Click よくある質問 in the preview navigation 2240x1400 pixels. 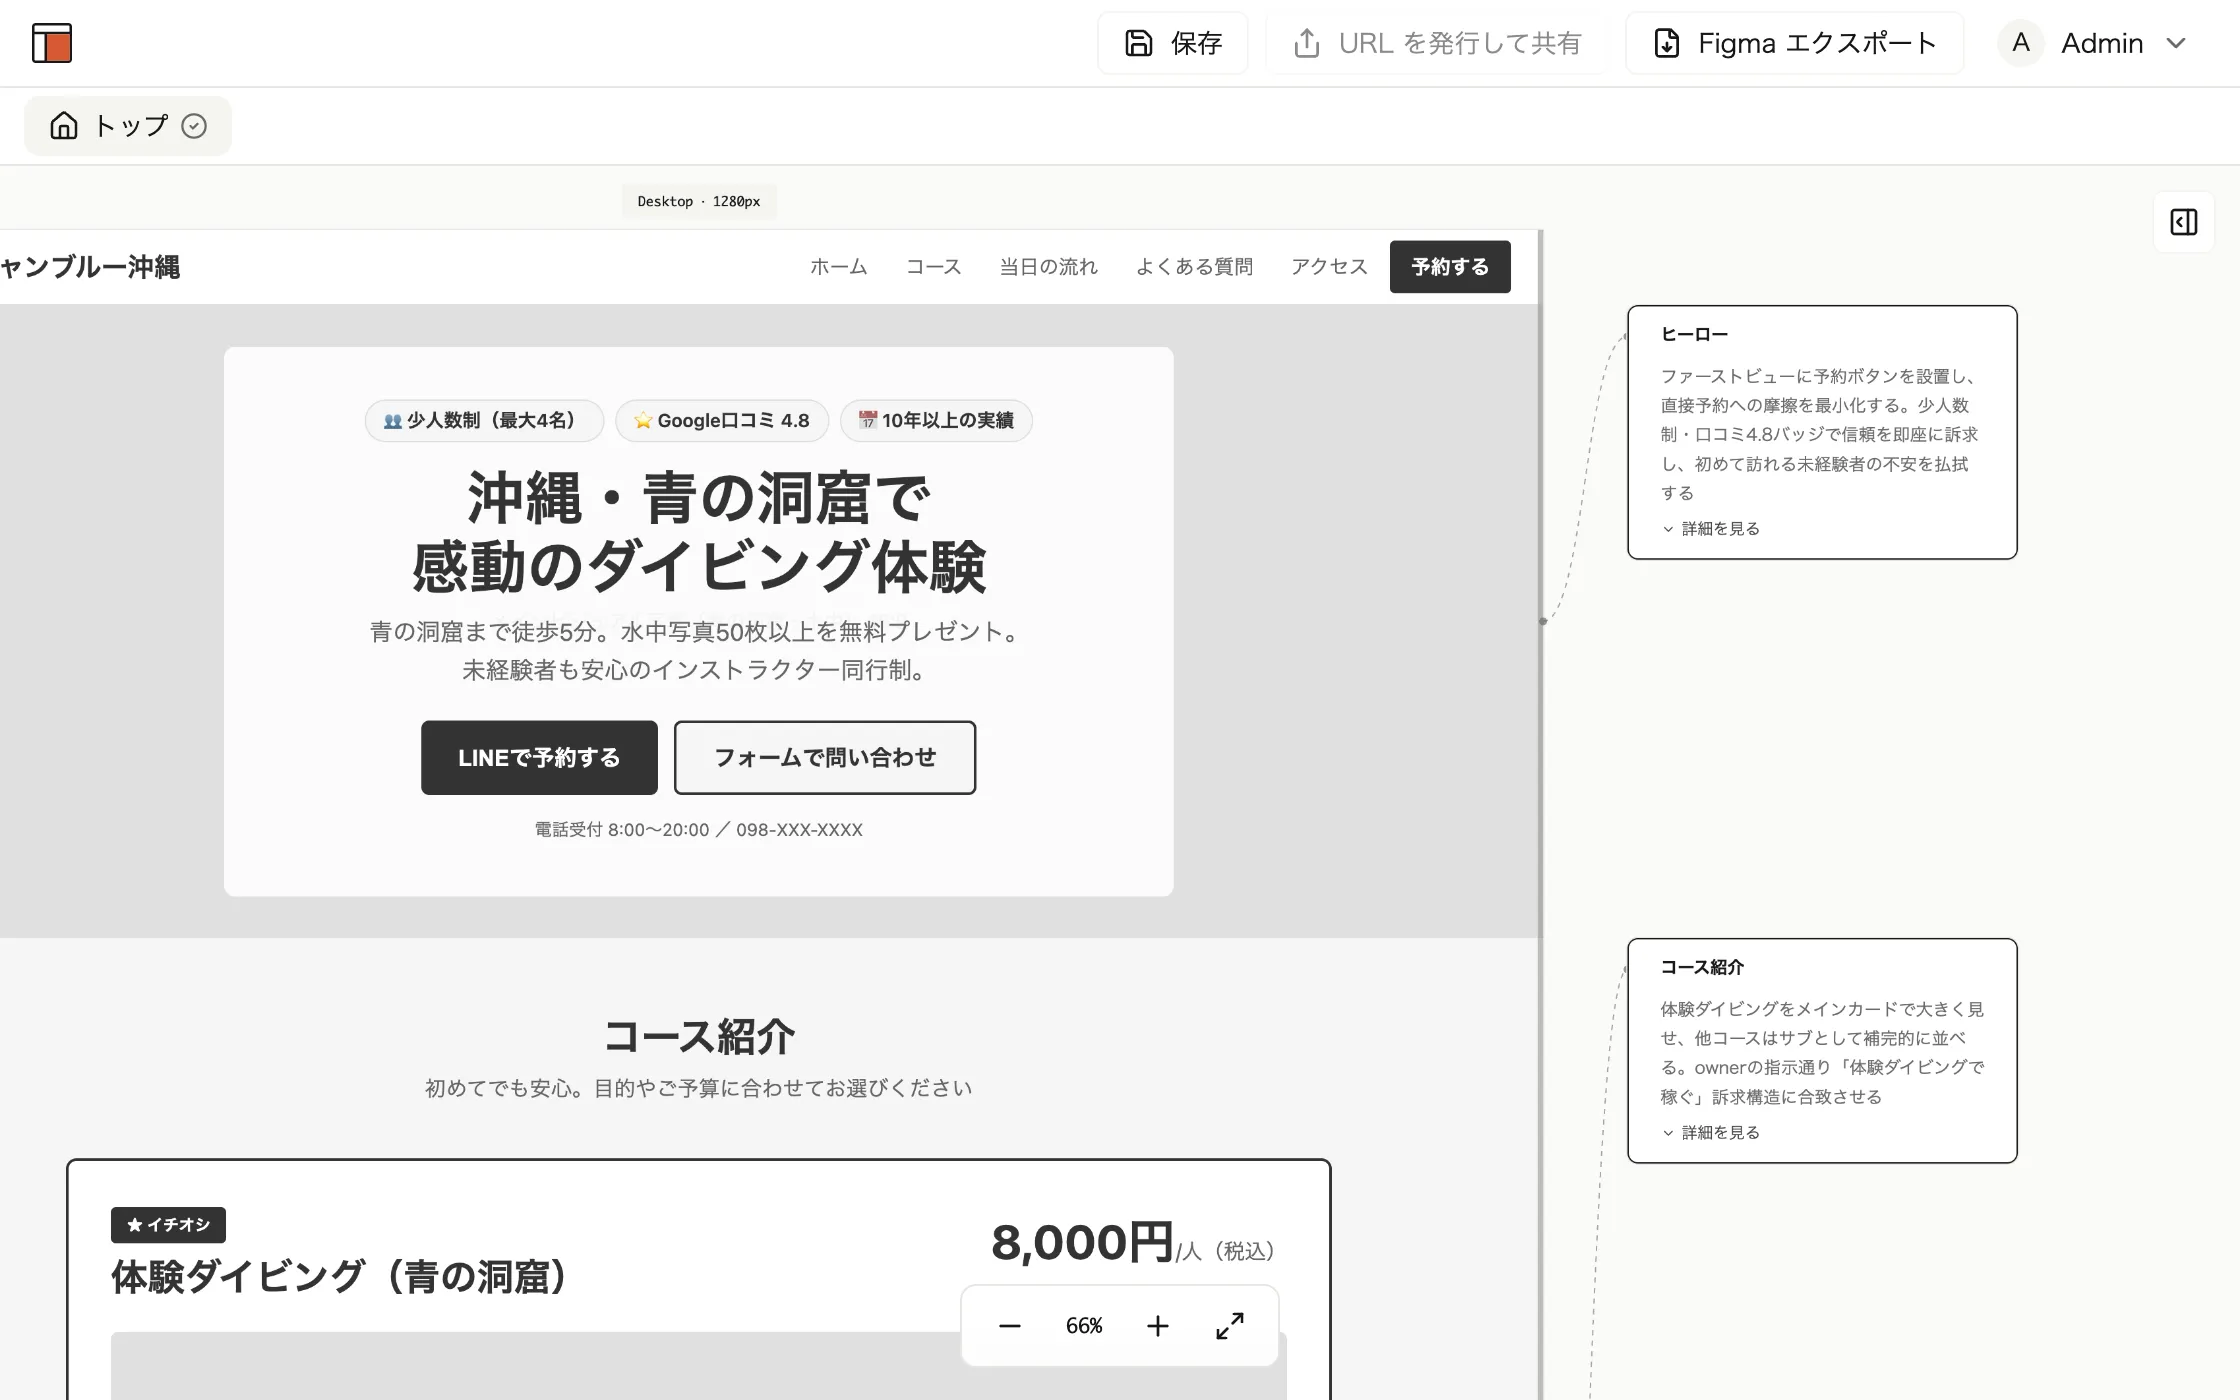click(x=1194, y=267)
